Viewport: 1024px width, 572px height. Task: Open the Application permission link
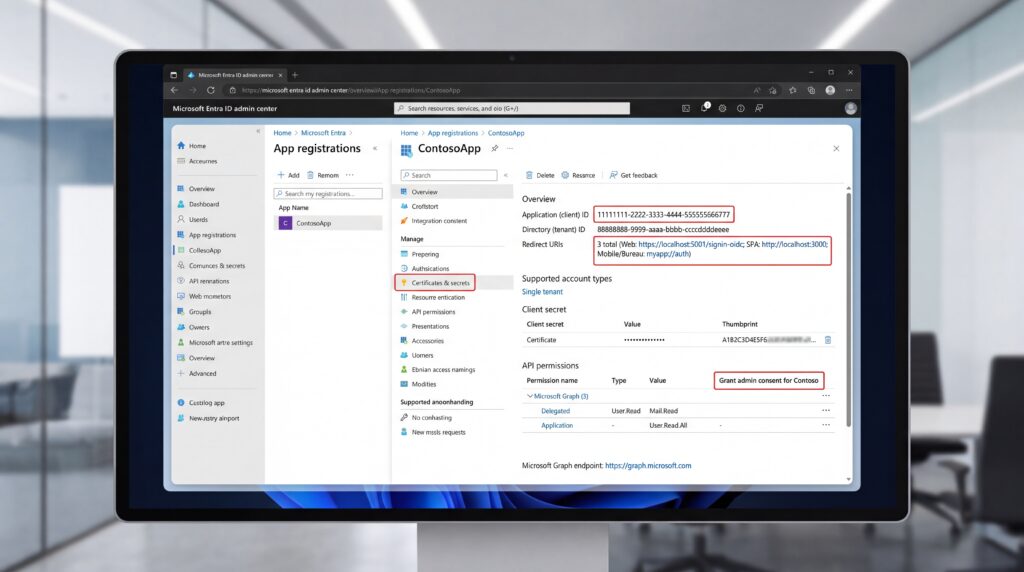[557, 425]
